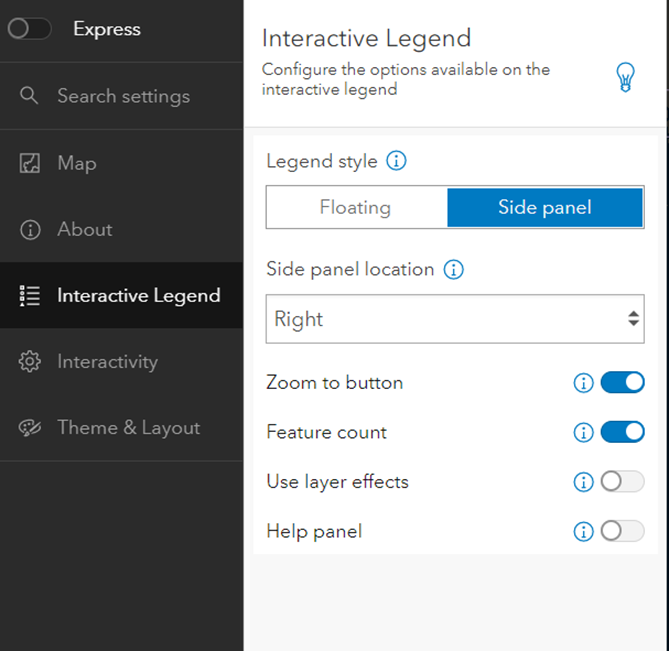Open the Theme & Layout section

[x=122, y=427]
